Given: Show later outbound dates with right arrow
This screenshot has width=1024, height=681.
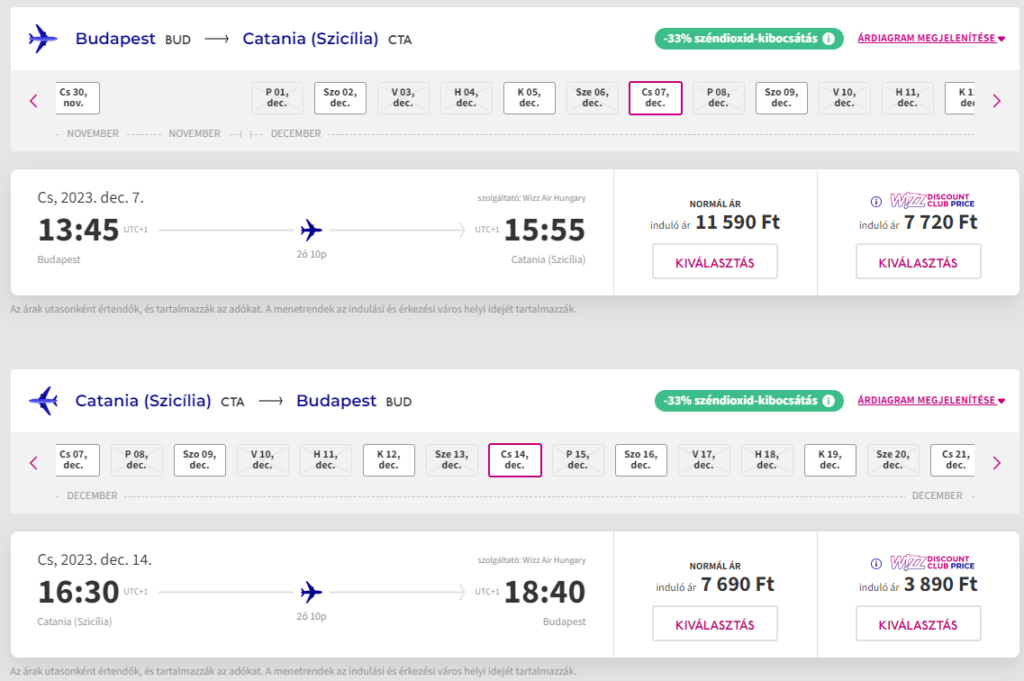Looking at the screenshot, I should (x=996, y=100).
